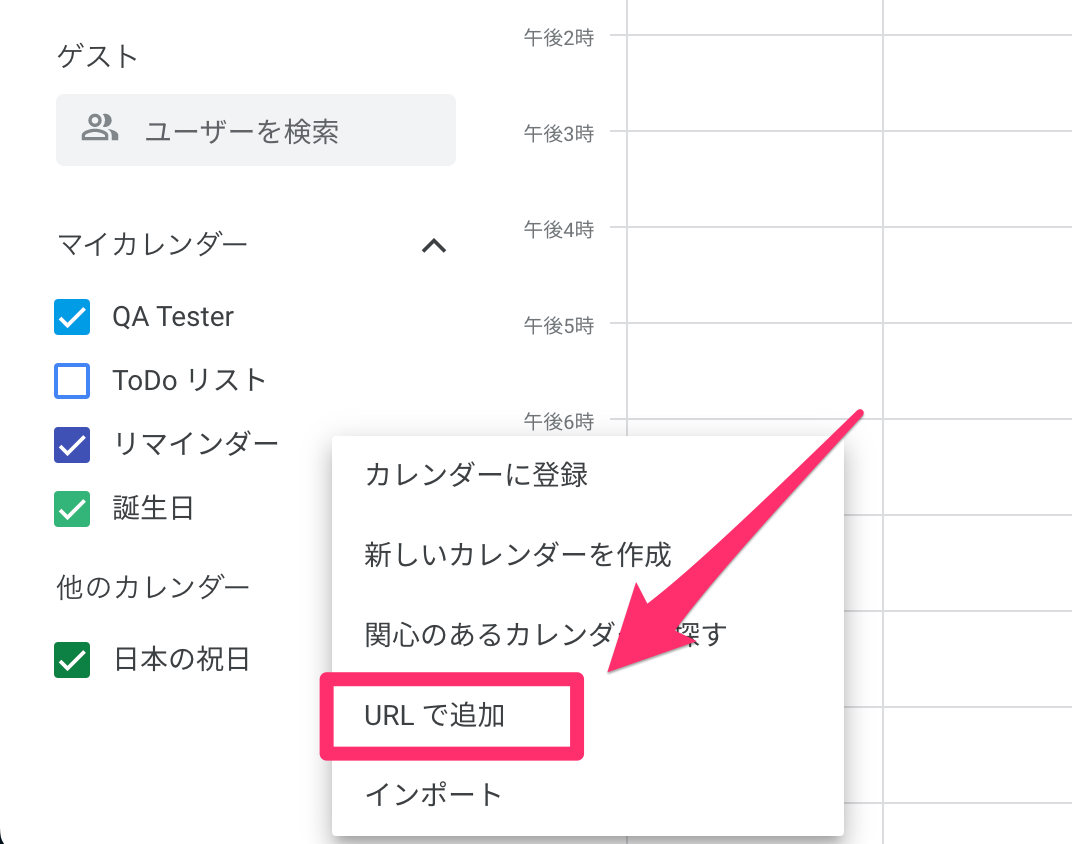
Task: Hide the 日本の祝日 calendar
Action: (x=70, y=659)
